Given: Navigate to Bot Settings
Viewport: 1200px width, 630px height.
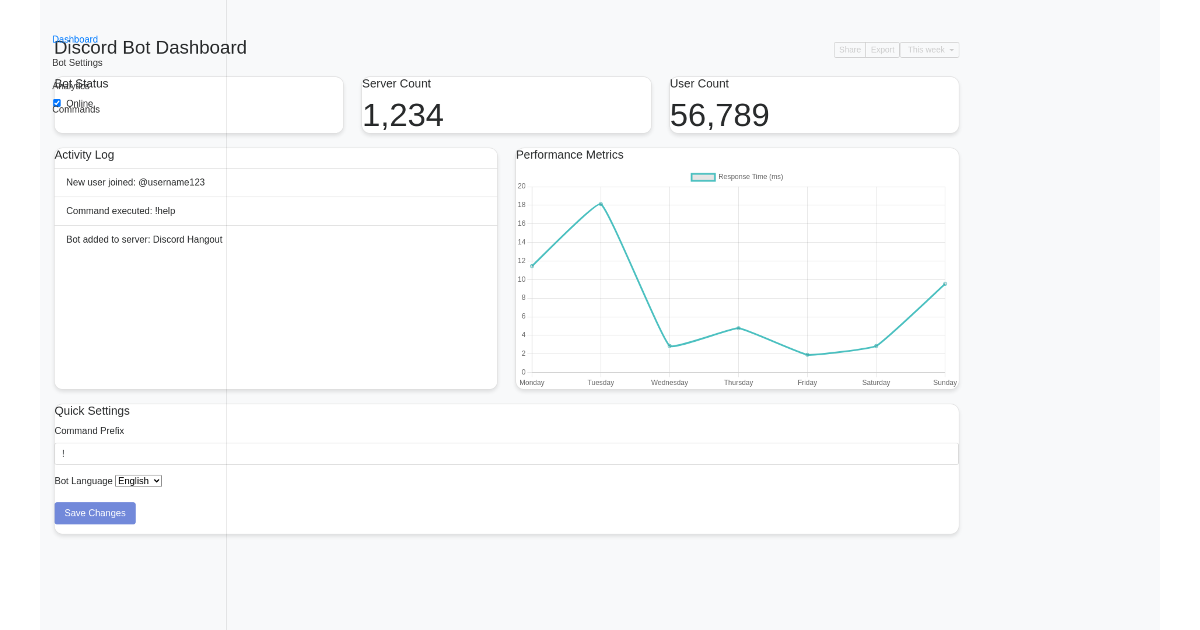Looking at the screenshot, I should click(x=78, y=62).
